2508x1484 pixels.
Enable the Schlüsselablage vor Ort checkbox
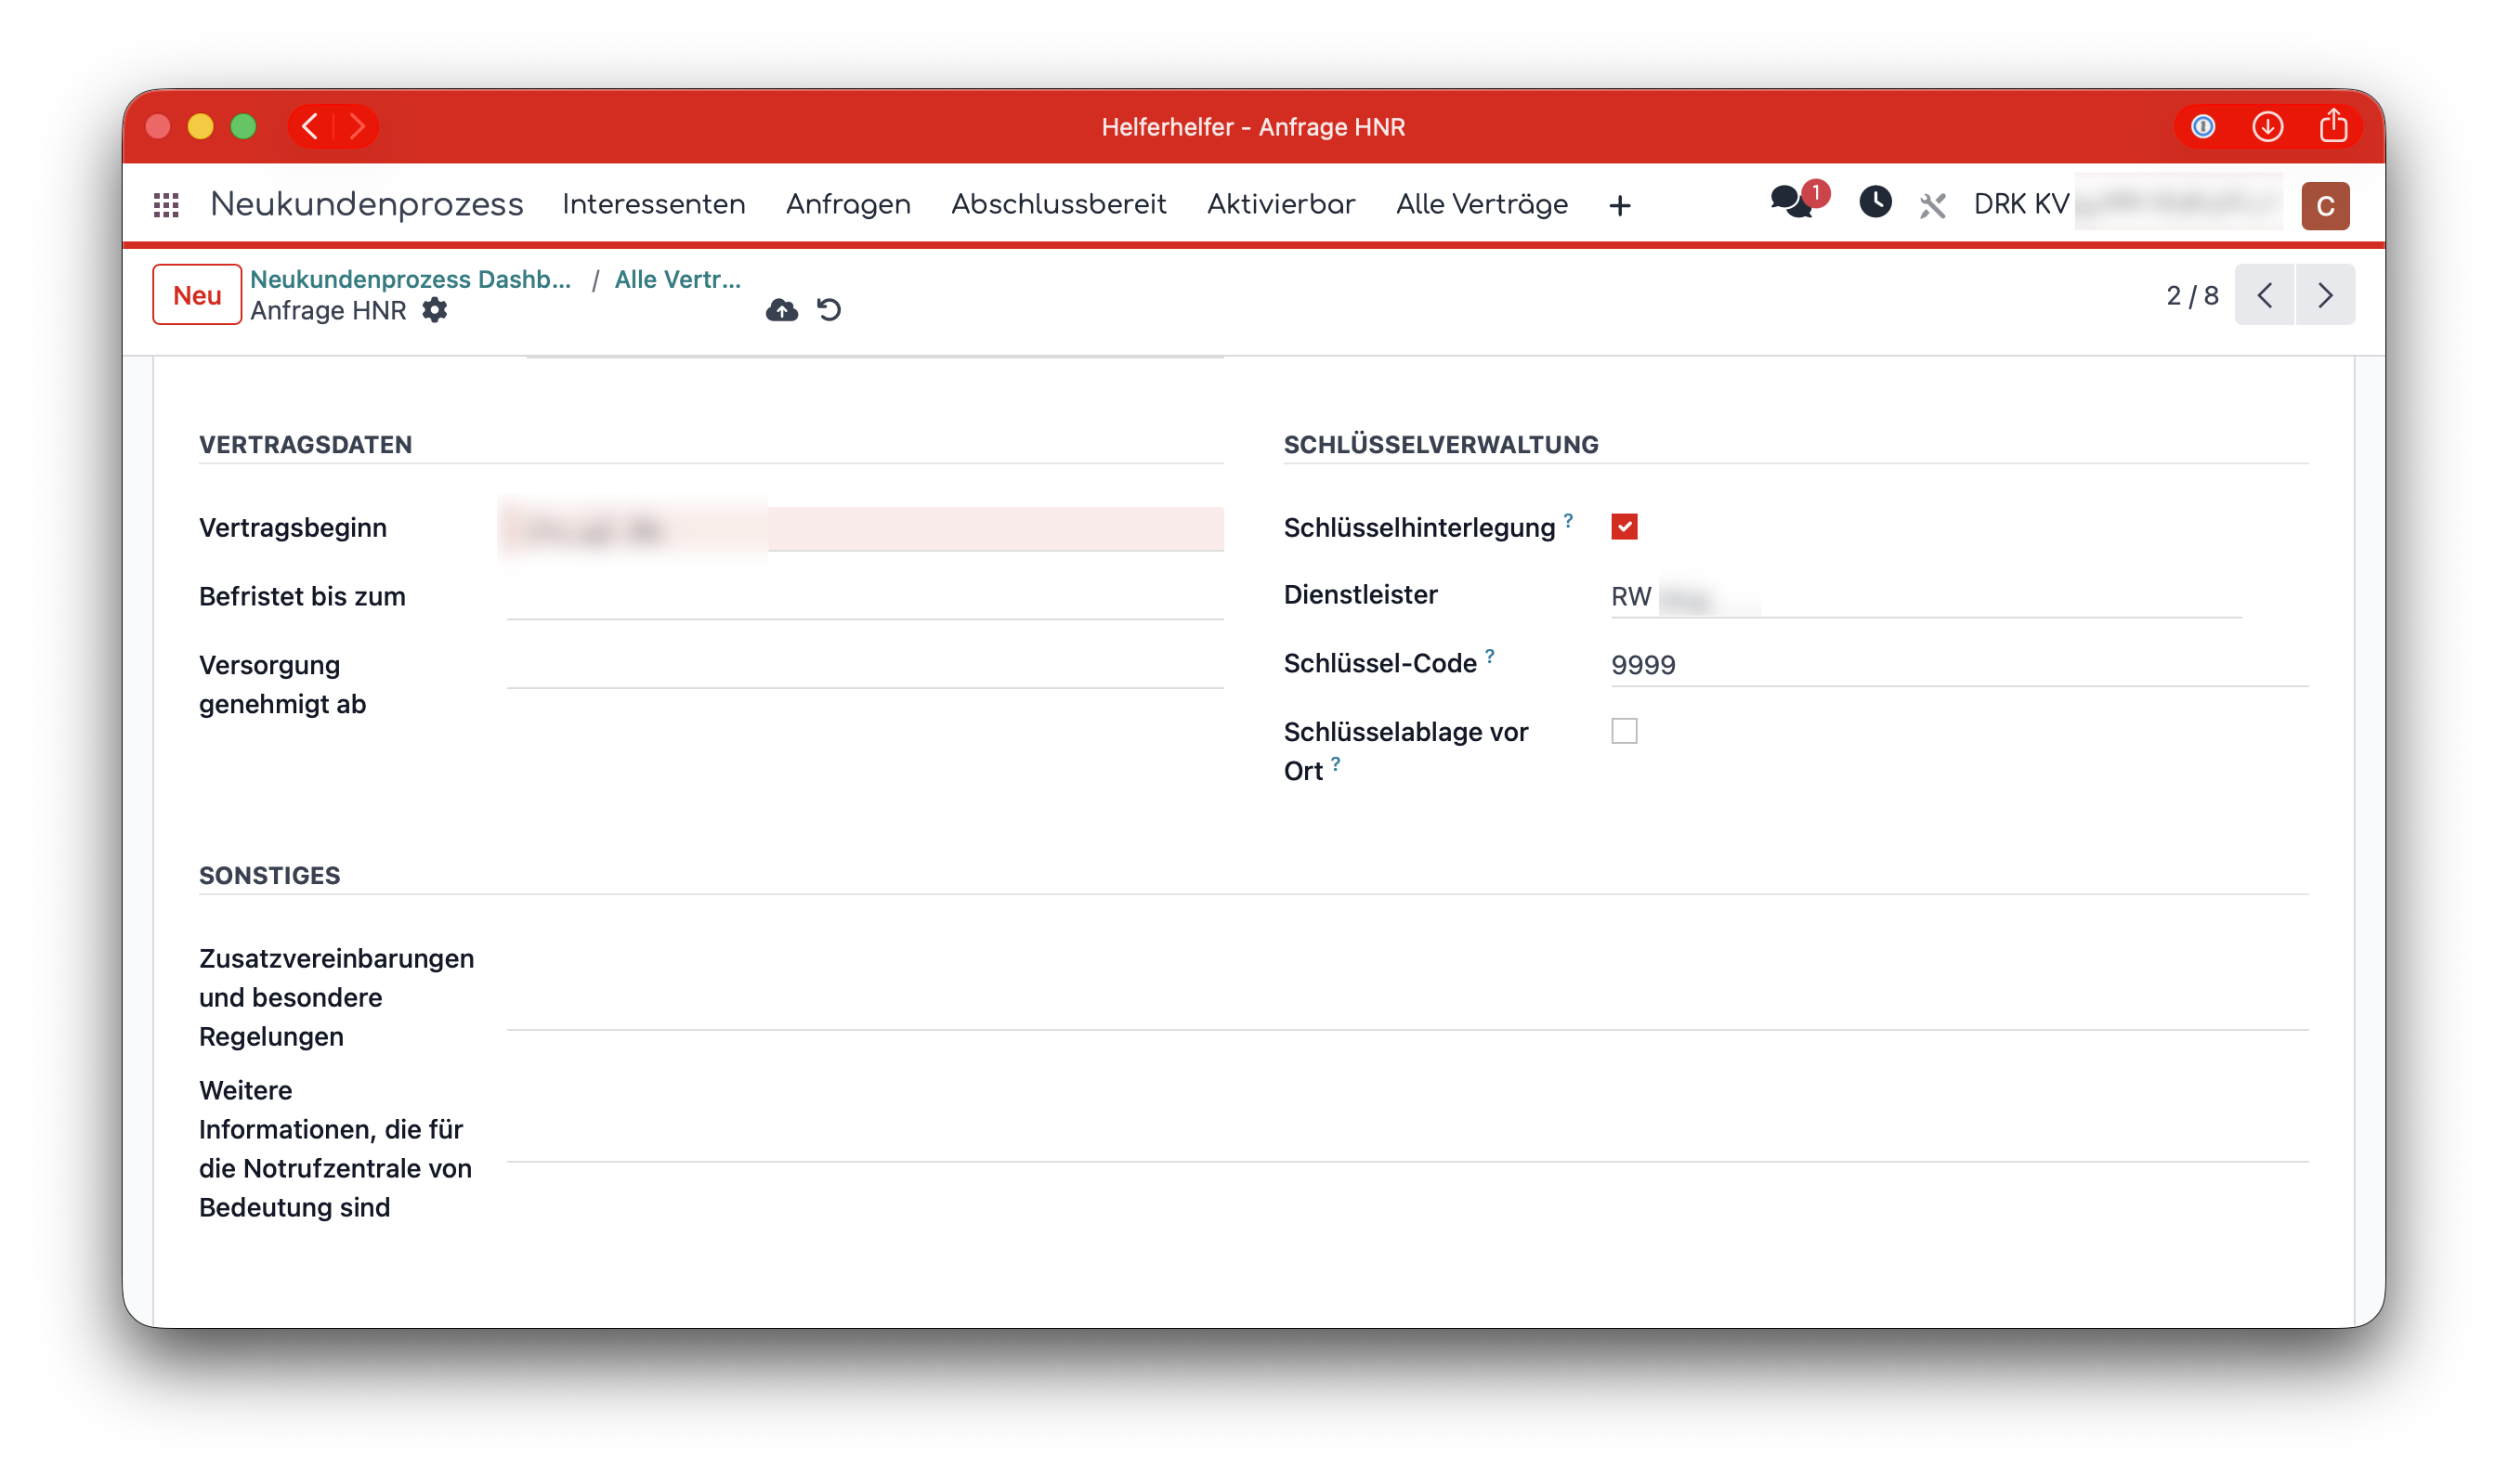[1624, 731]
